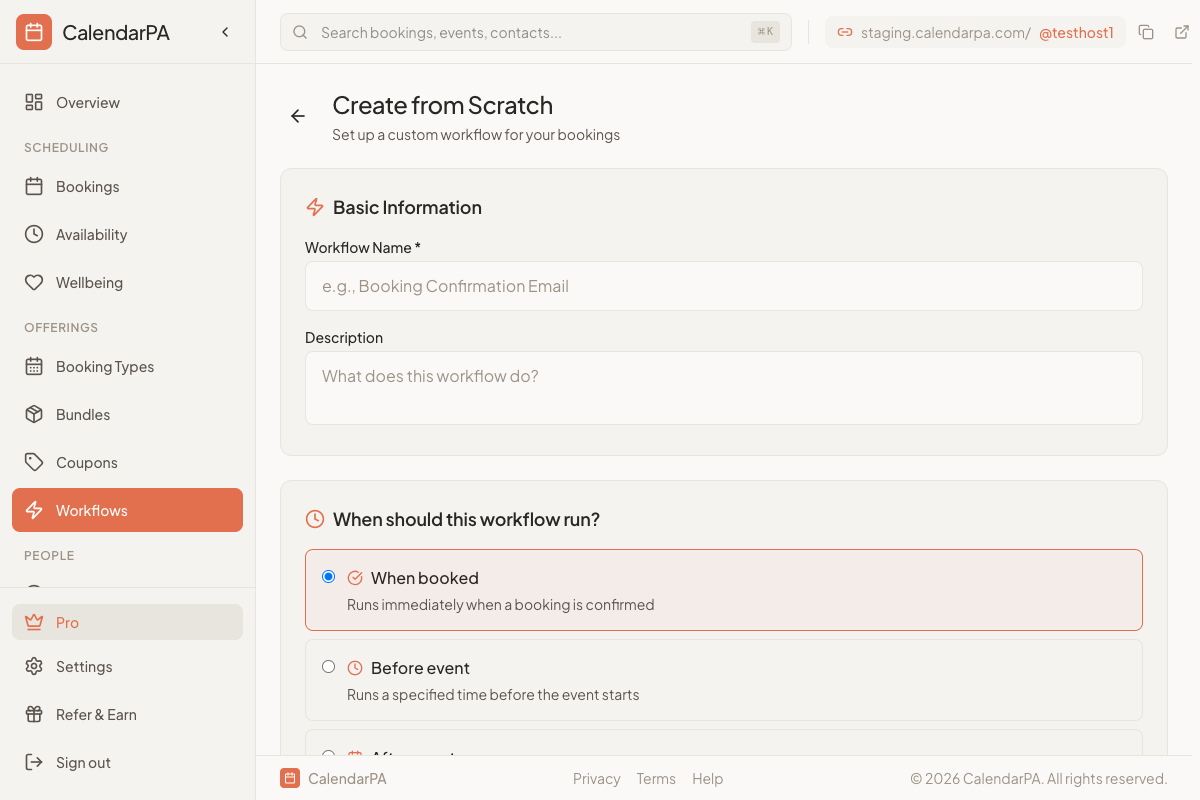
Task: Open the Privacy link in footer
Action: tap(596, 778)
